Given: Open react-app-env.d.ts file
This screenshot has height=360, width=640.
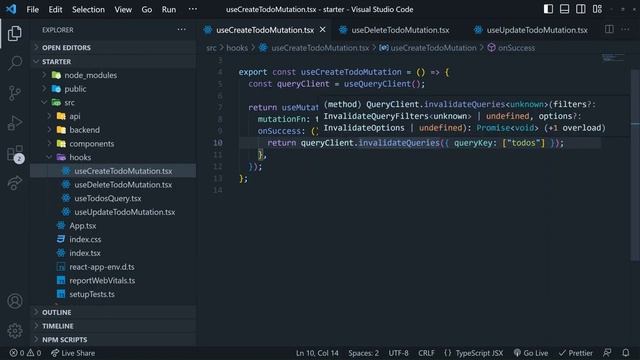Looking at the screenshot, I should (113, 267).
